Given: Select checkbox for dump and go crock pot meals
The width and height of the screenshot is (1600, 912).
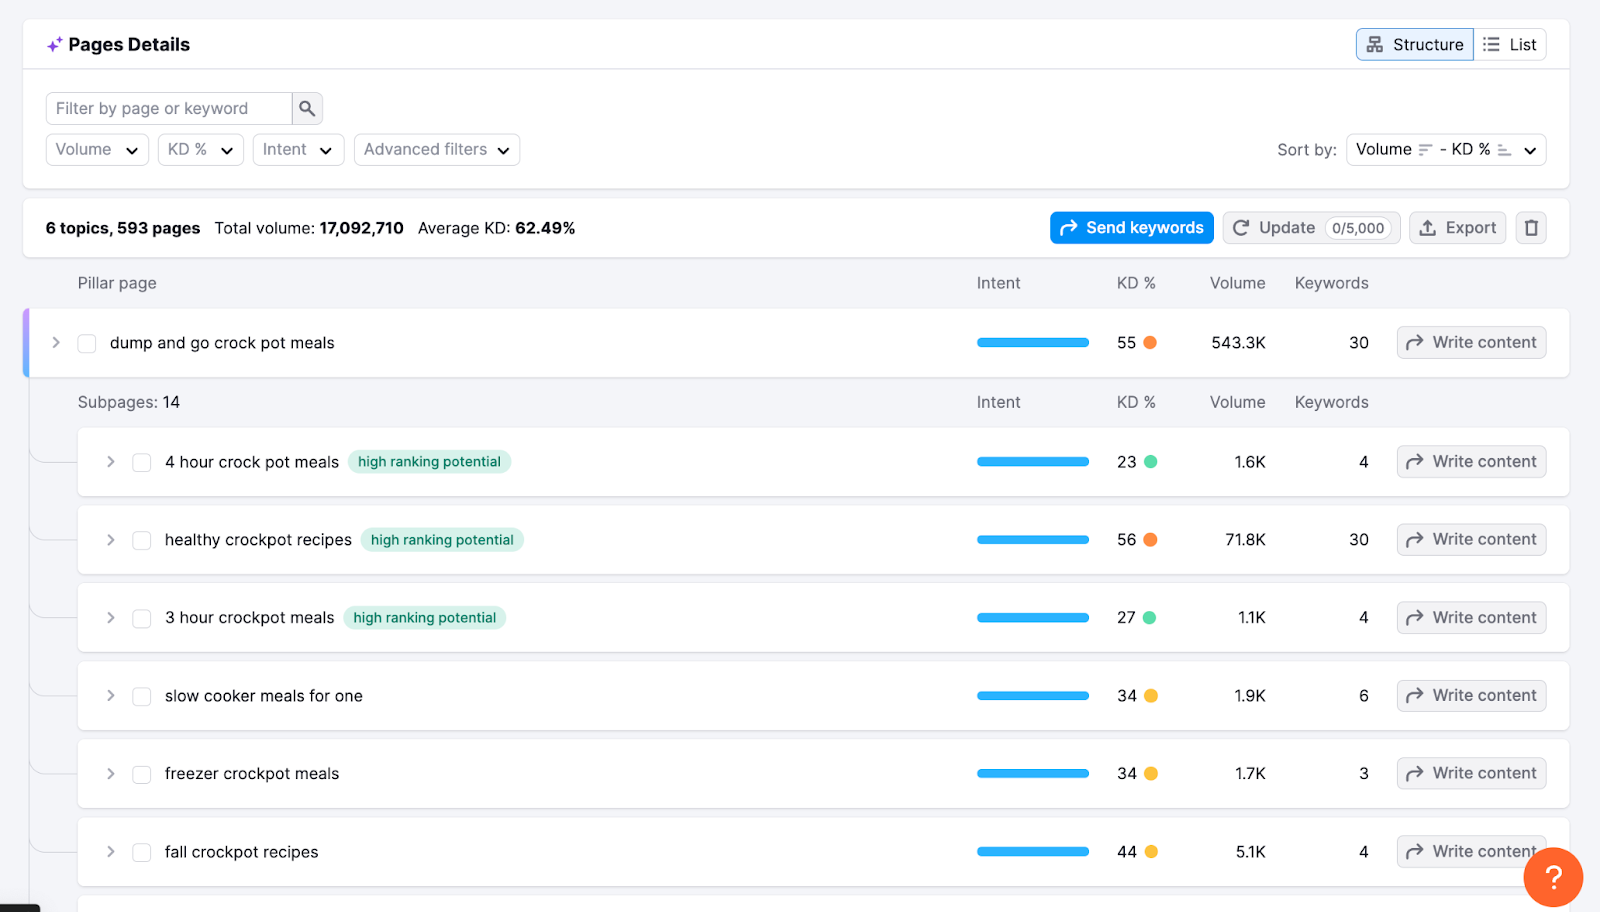Looking at the screenshot, I should click(87, 343).
